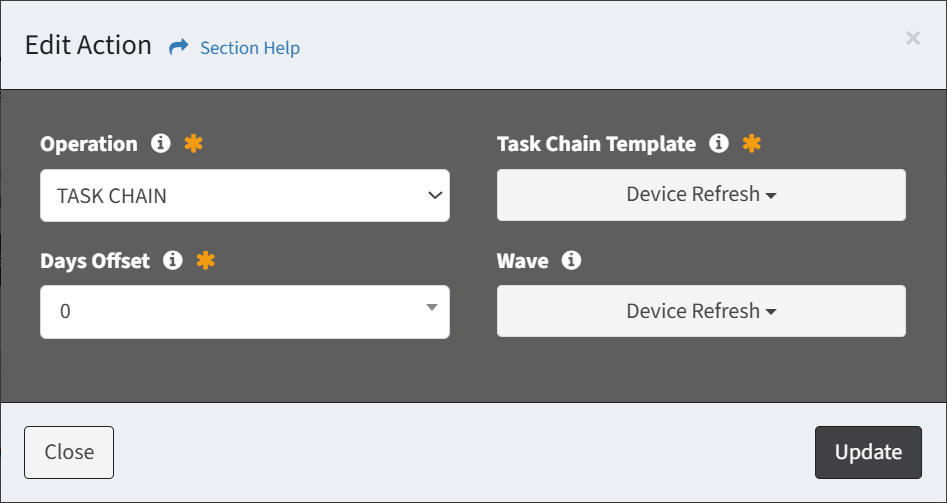Open the Section Help link
Image resolution: width=947 pixels, height=503 pixels.
250,48
